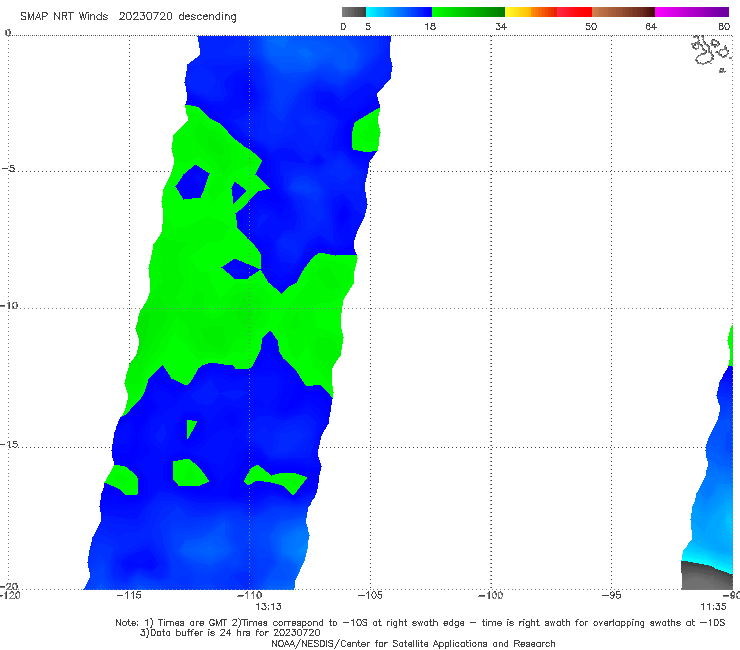Screen dimensions: 740x650
Task: Click the color bar label '34'
Action: tap(501, 26)
